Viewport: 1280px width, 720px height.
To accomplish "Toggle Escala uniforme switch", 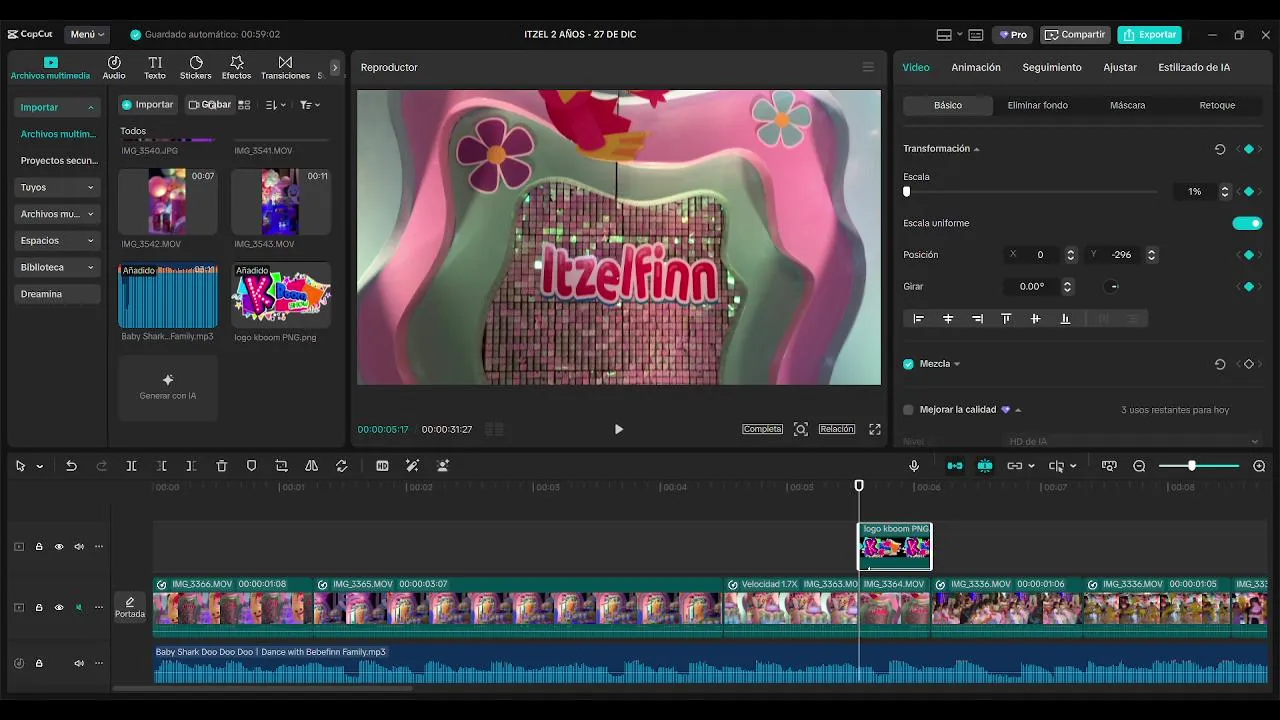I will click(x=1247, y=223).
